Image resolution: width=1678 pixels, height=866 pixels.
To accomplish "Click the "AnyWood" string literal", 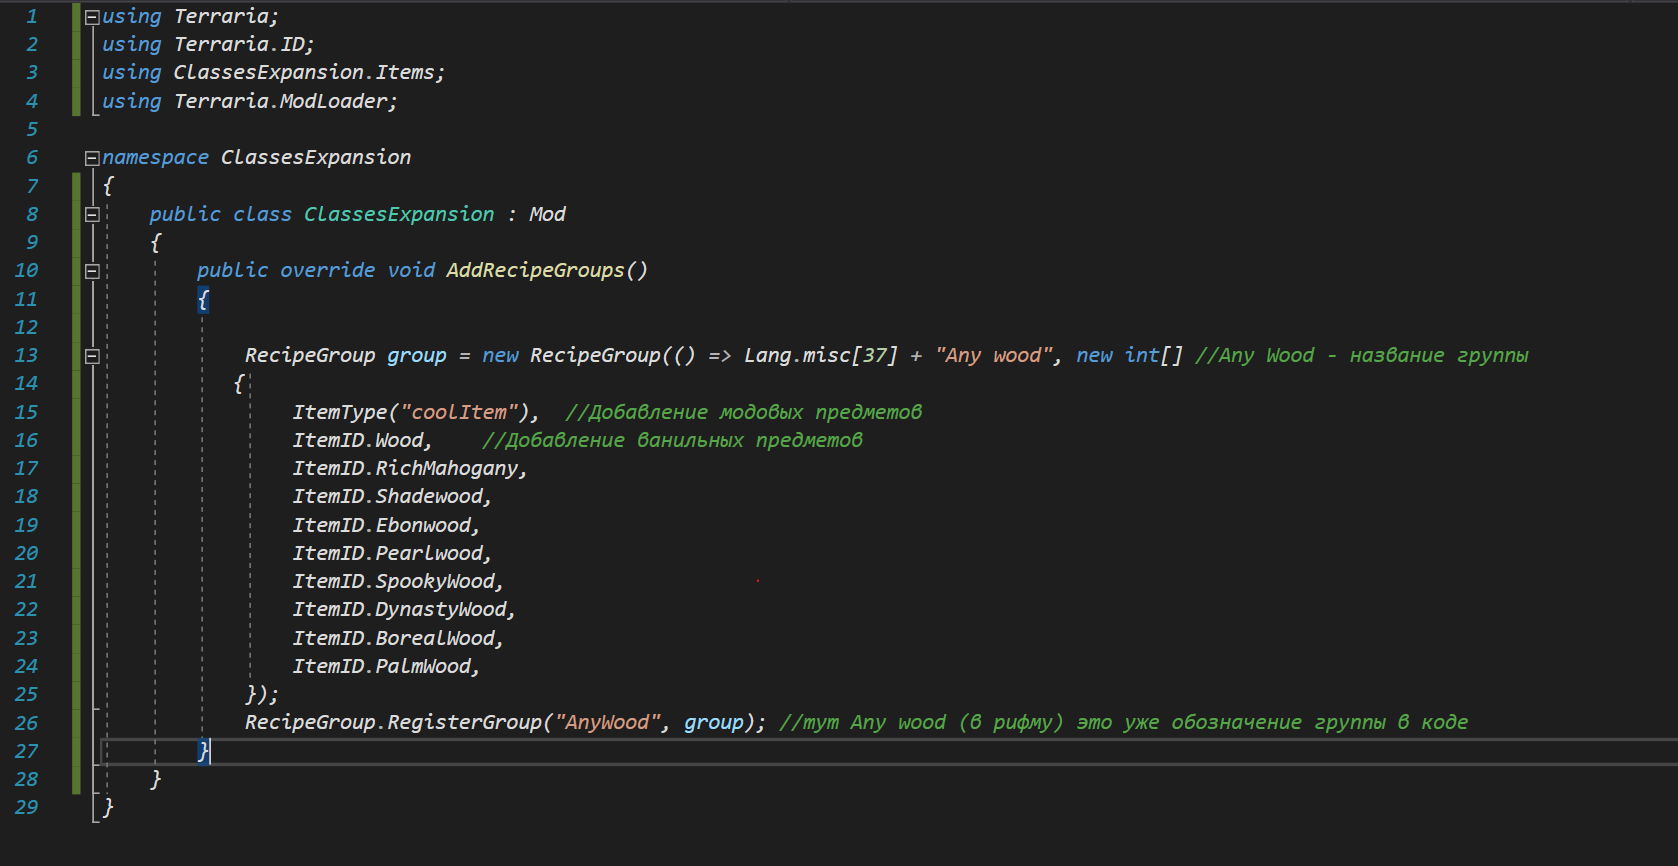I will (608, 722).
